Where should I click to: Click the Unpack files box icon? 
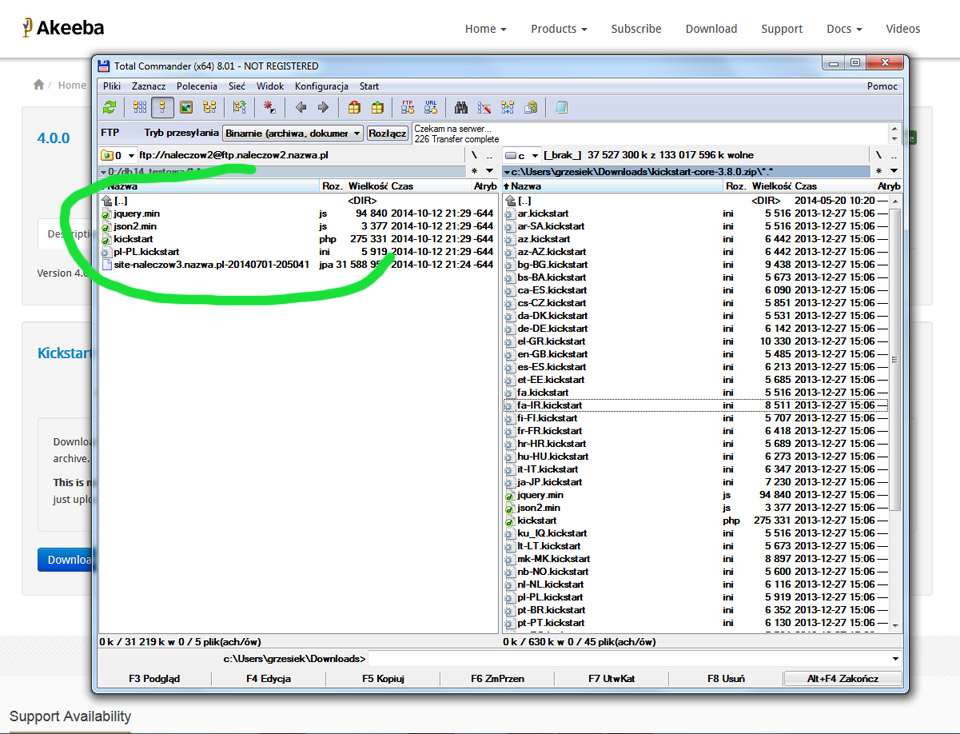tap(377, 108)
